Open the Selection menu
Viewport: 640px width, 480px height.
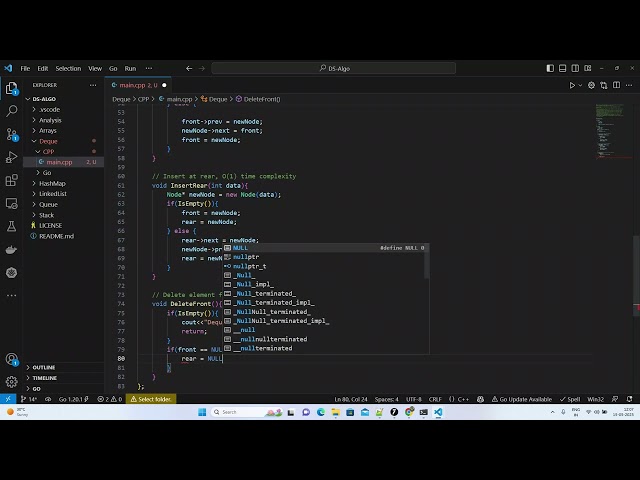point(68,68)
